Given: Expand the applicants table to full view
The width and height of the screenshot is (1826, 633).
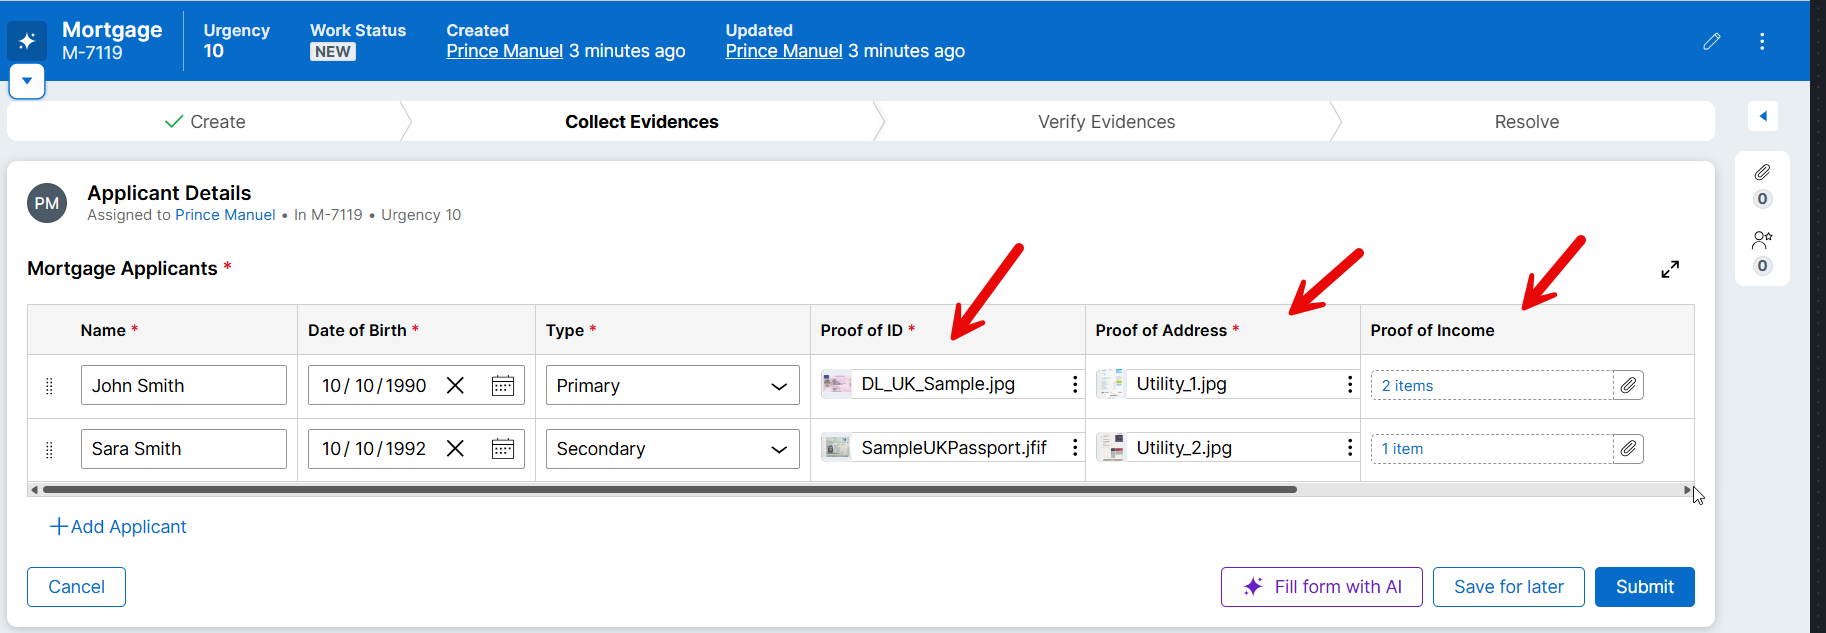Looking at the screenshot, I should (1669, 269).
